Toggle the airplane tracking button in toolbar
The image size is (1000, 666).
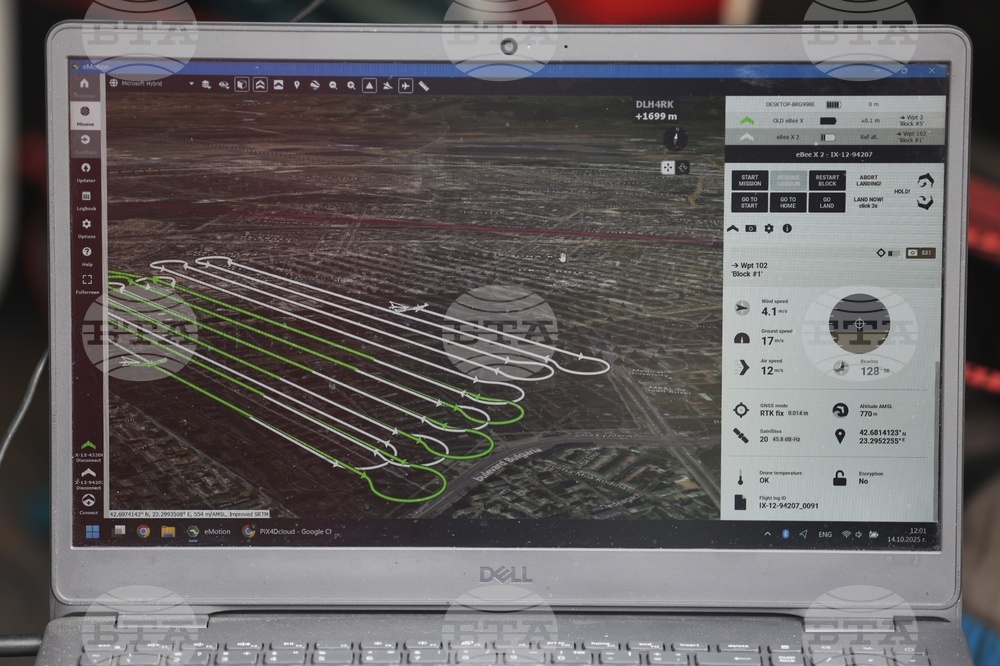[x=405, y=86]
